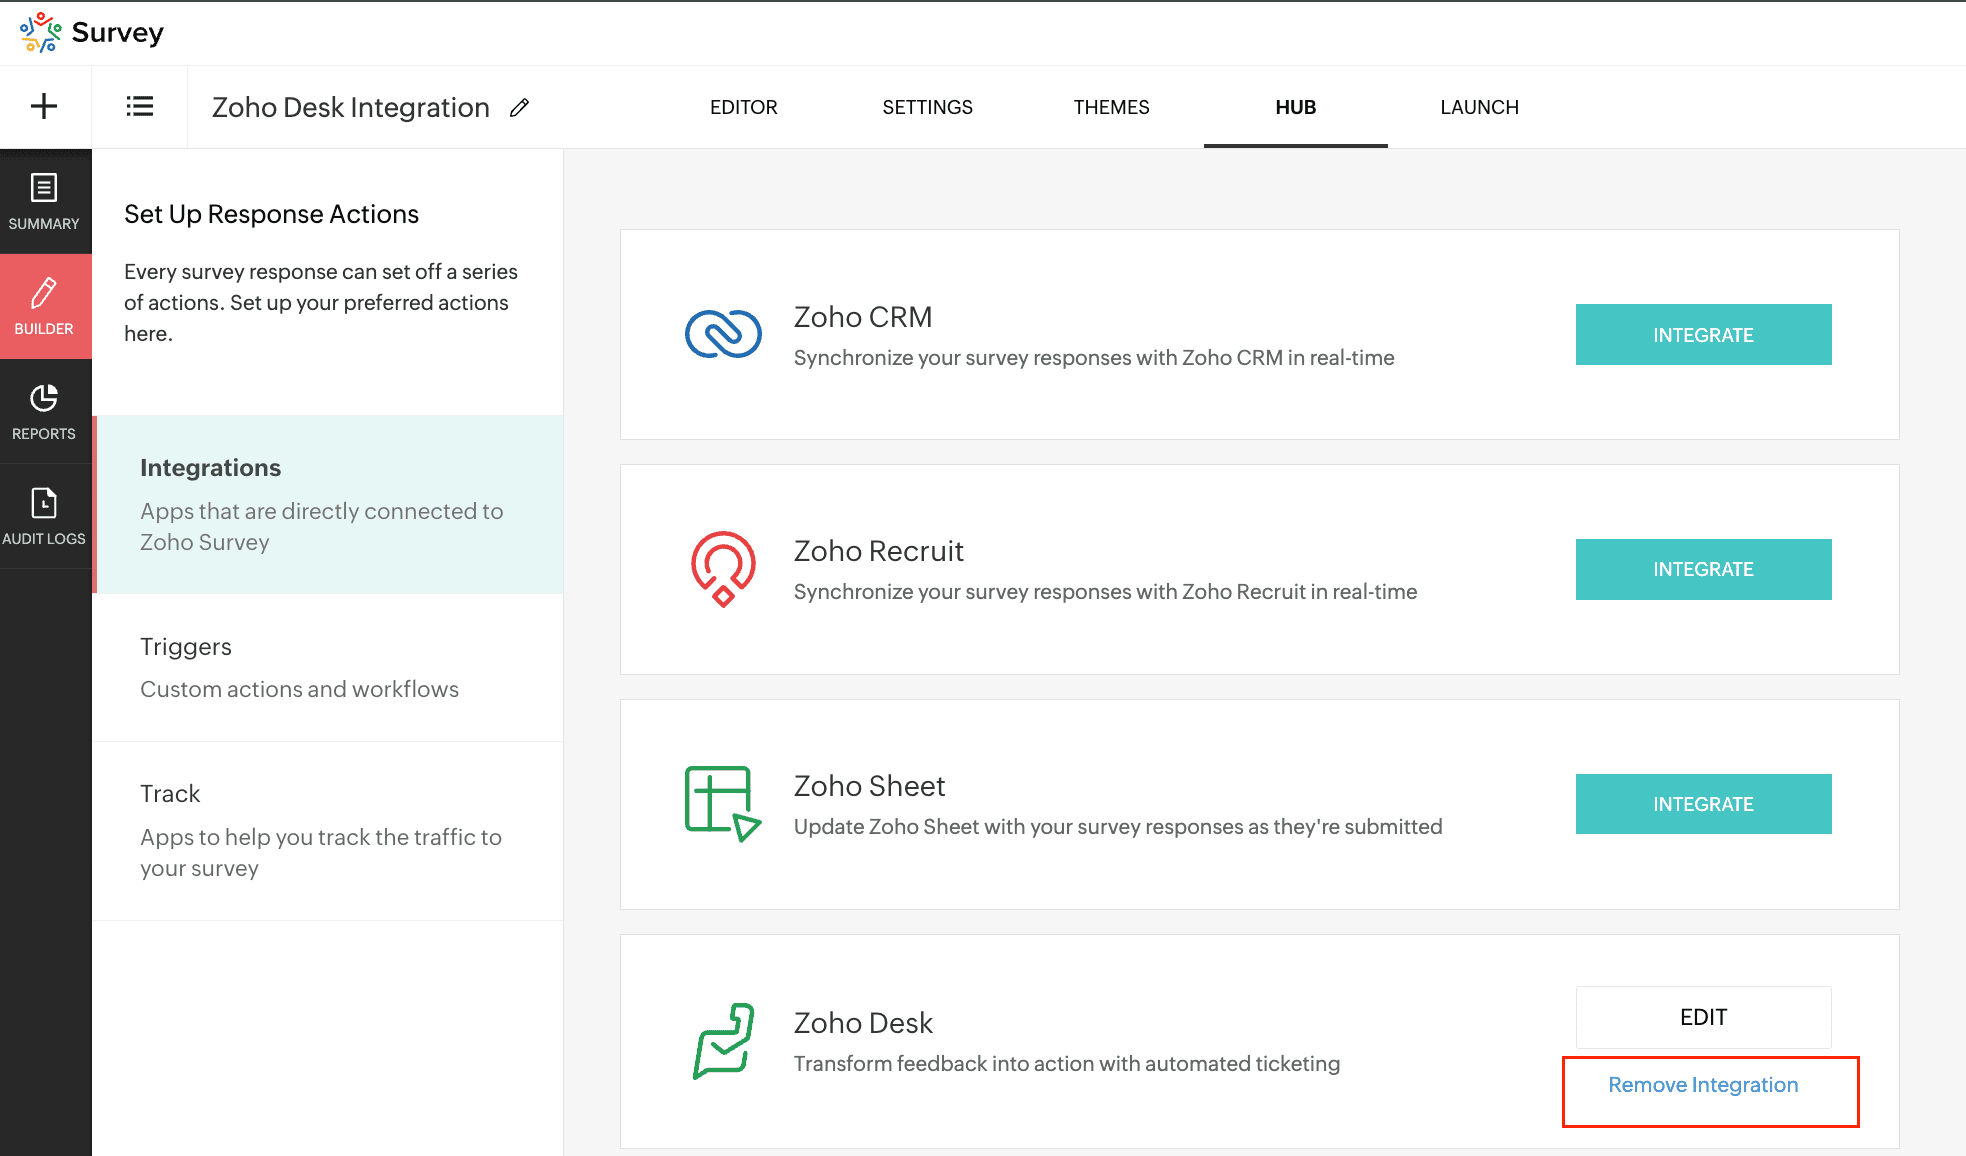Select the Builder sidebar icon

coord(44,306)
